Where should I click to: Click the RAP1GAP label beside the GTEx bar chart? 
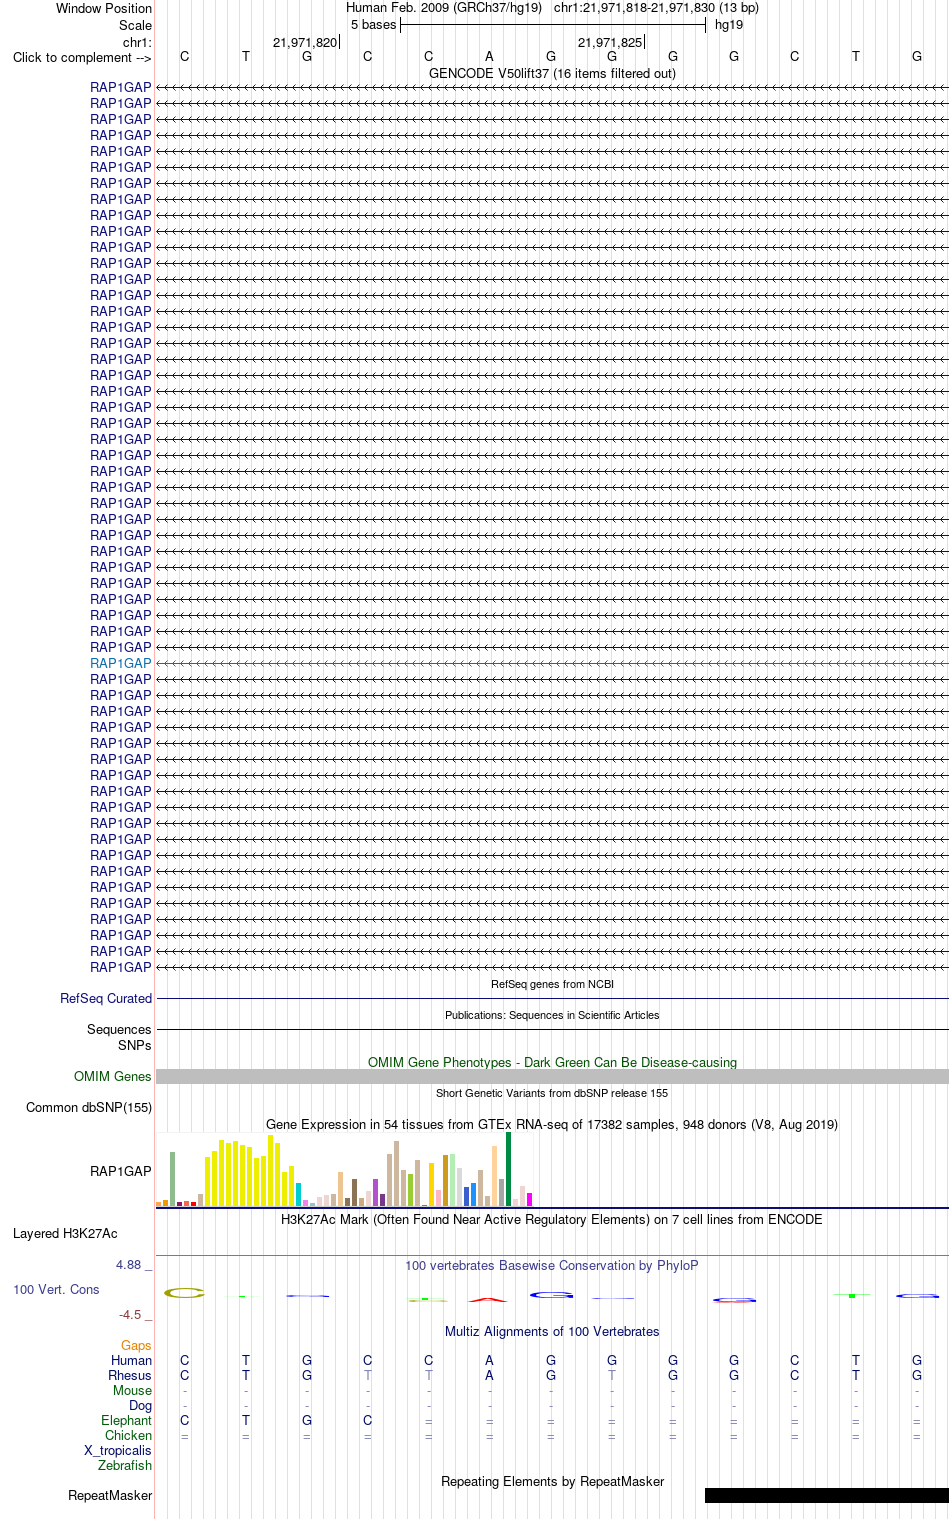[x=121, y=1171]
